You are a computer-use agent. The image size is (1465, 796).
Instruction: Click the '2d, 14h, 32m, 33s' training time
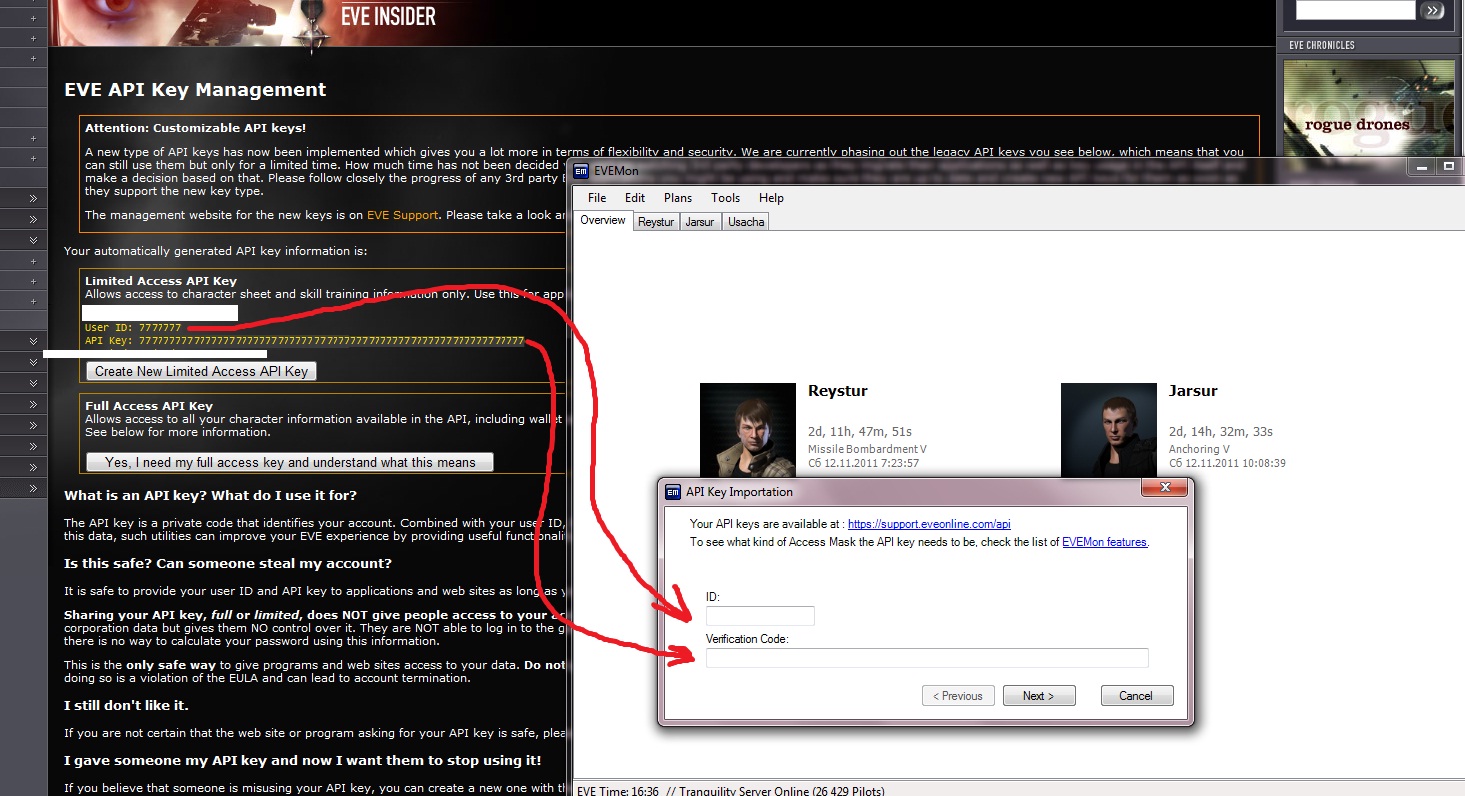click(x=1221, y=432)
